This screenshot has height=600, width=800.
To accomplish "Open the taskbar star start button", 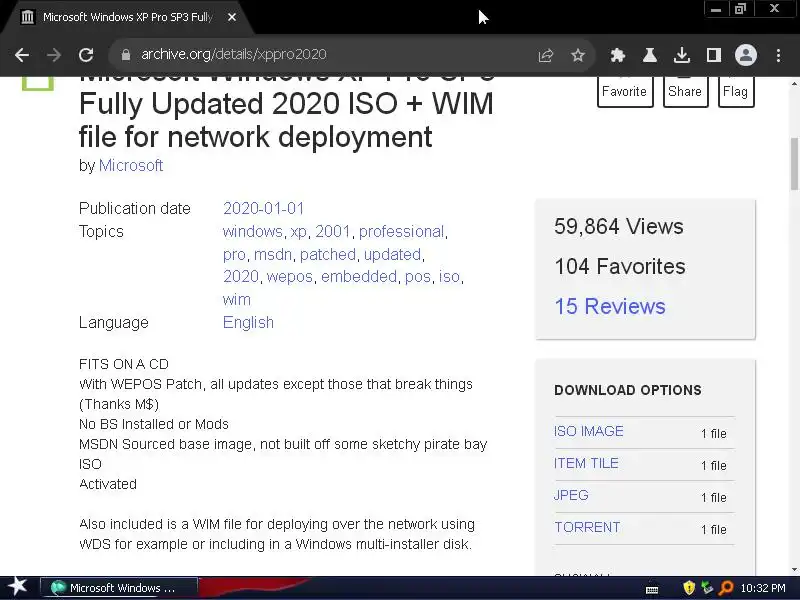I will [x=18, y=587].
